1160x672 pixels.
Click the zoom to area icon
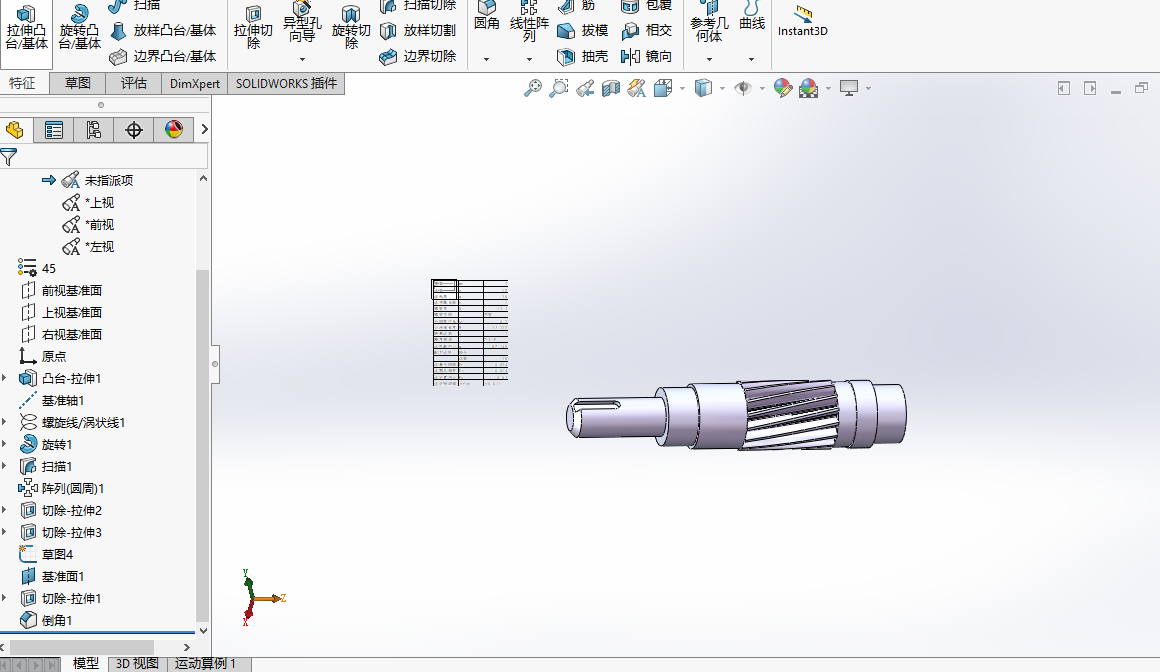(559, 89)
